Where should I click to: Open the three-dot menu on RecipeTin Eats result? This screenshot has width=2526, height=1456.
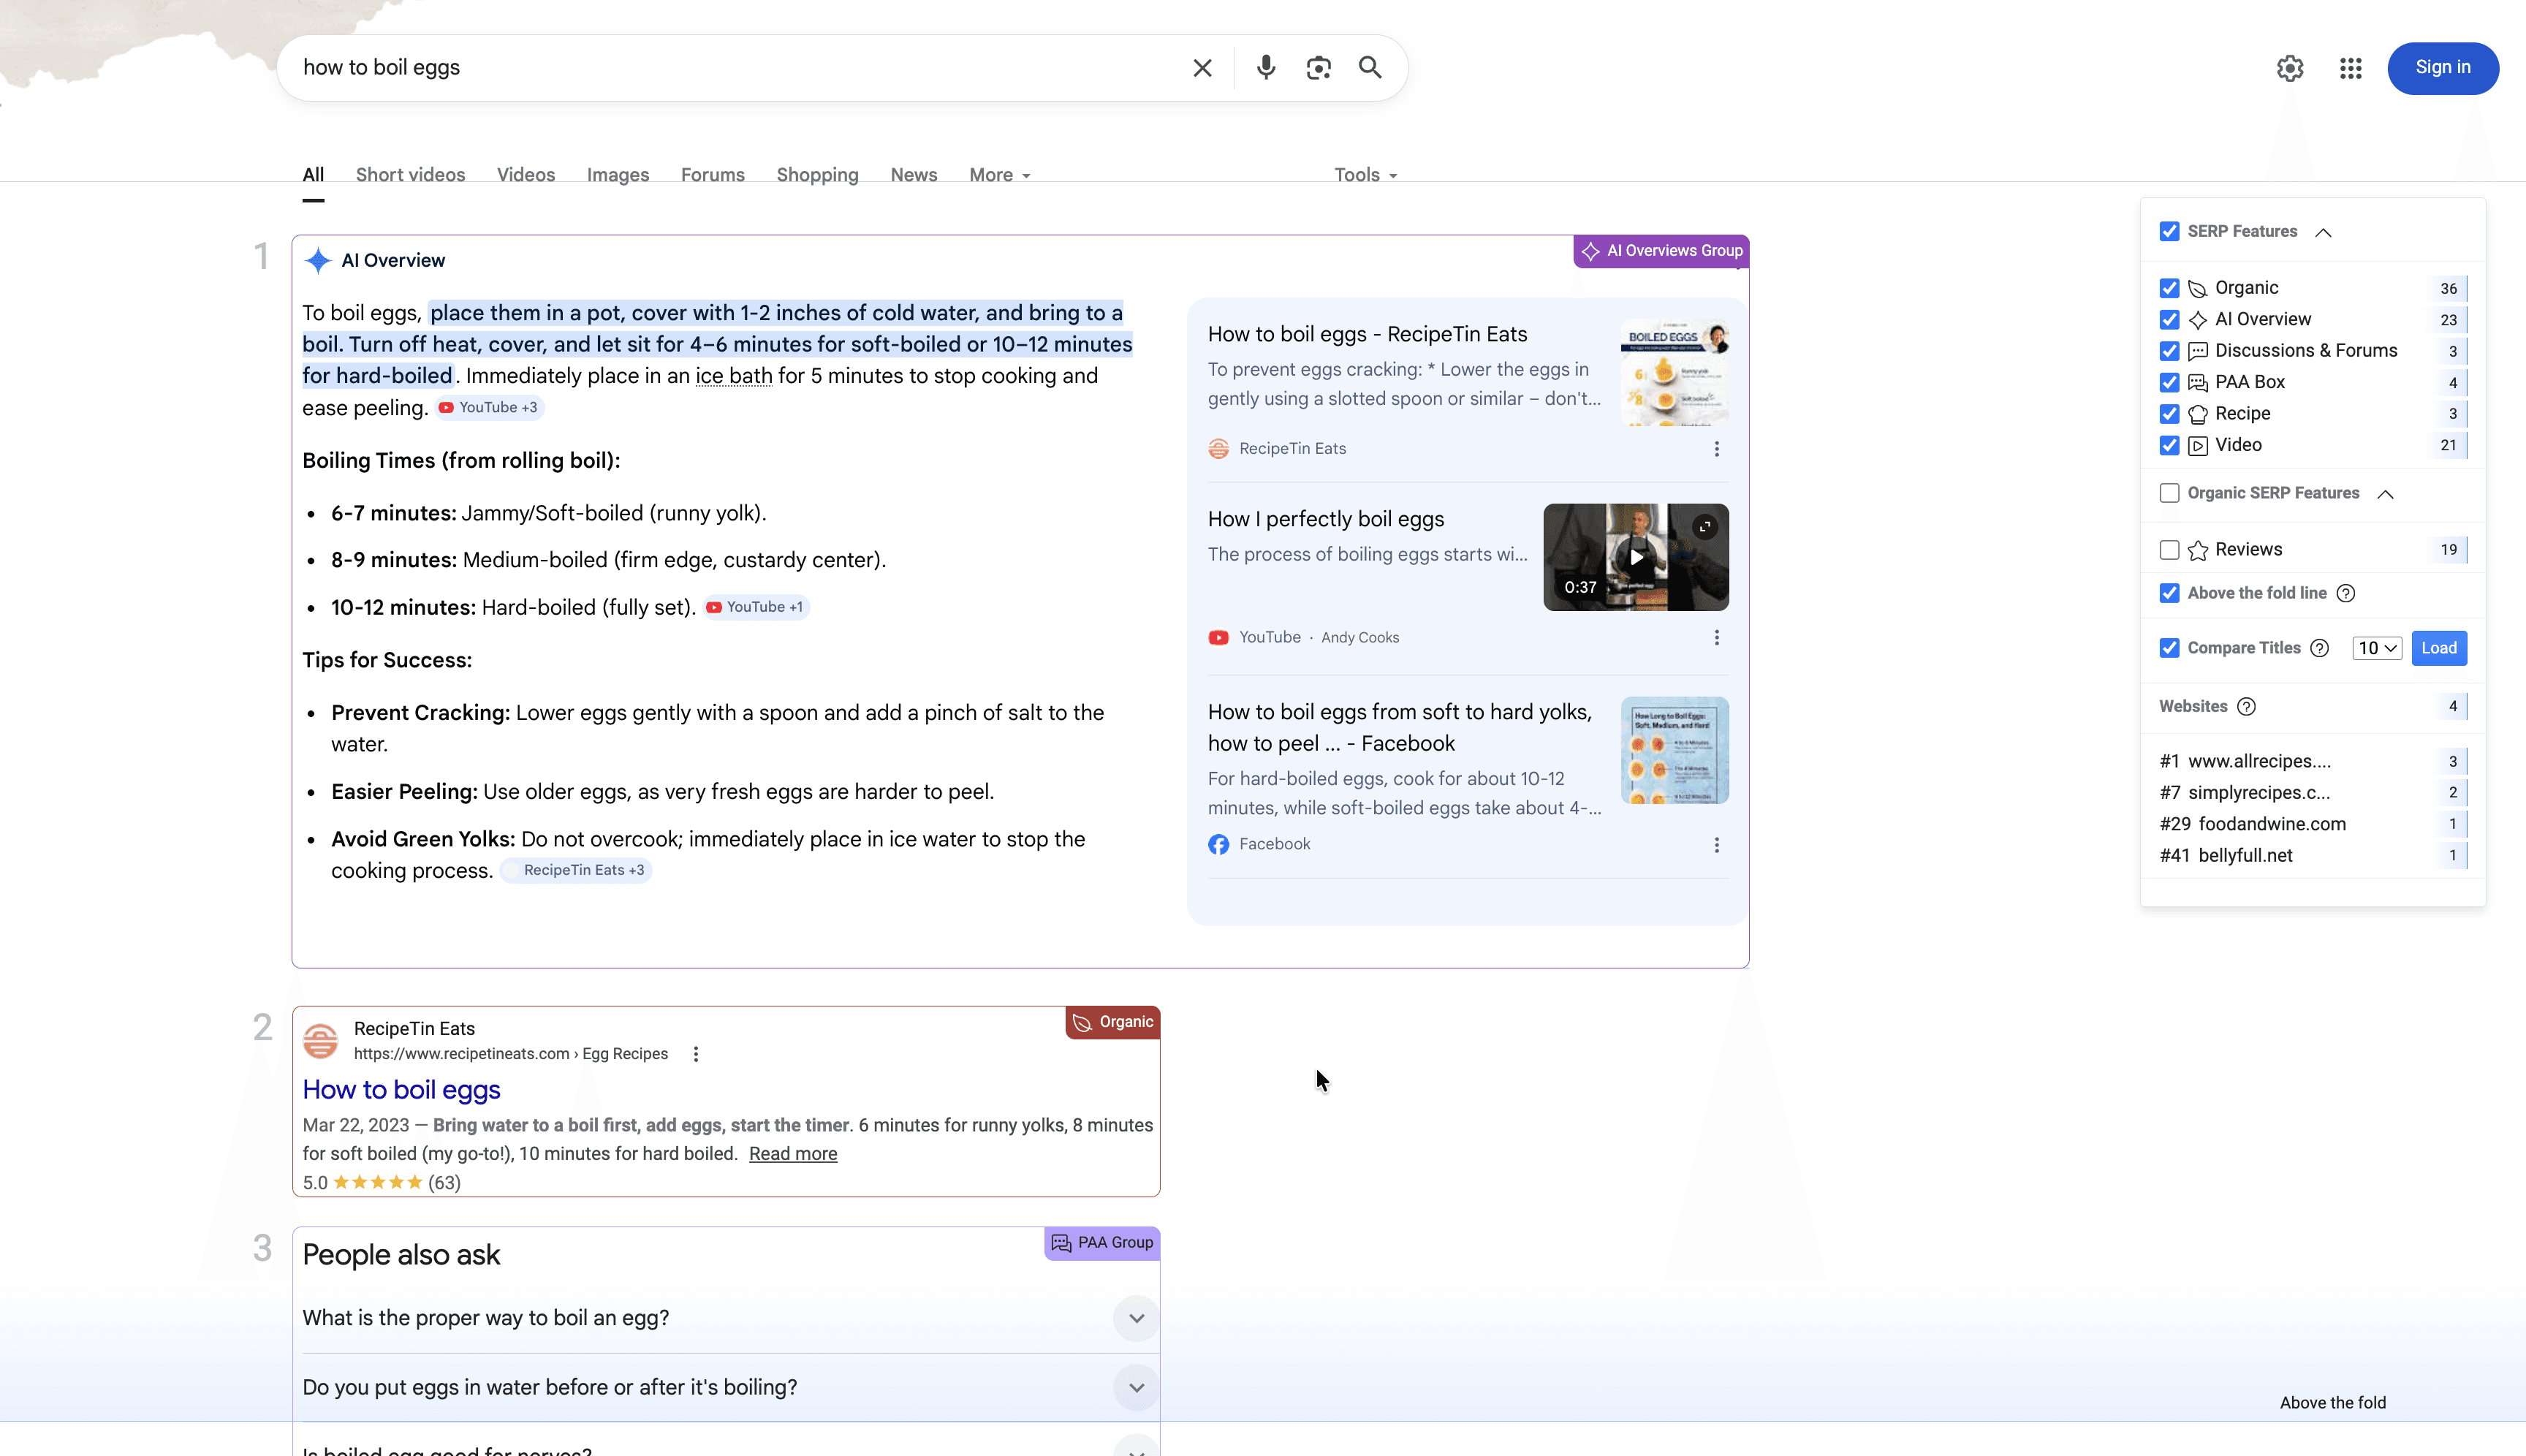pos(694,1054)
